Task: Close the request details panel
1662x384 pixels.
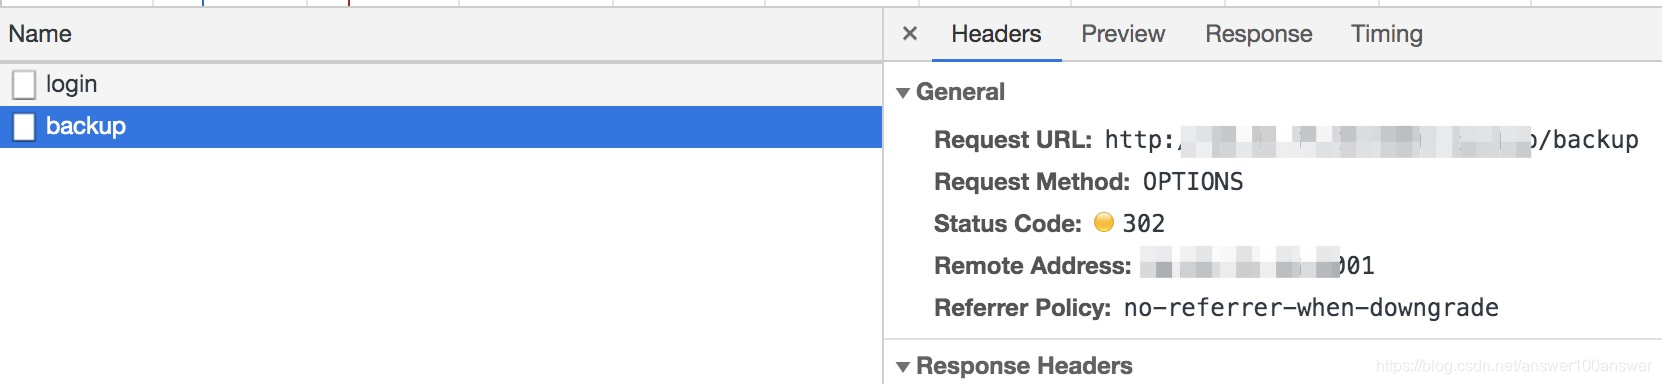Action: pos(909,34)
